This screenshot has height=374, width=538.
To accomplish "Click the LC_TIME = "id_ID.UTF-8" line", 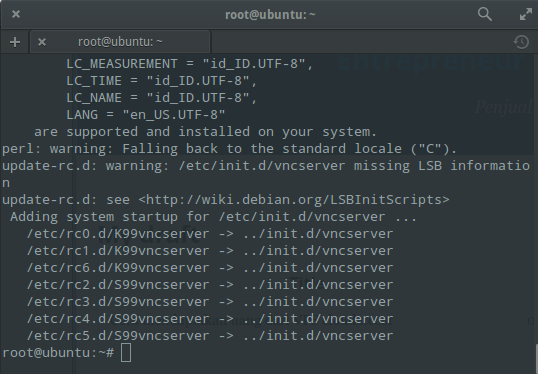I will click(x=162, y=81).
